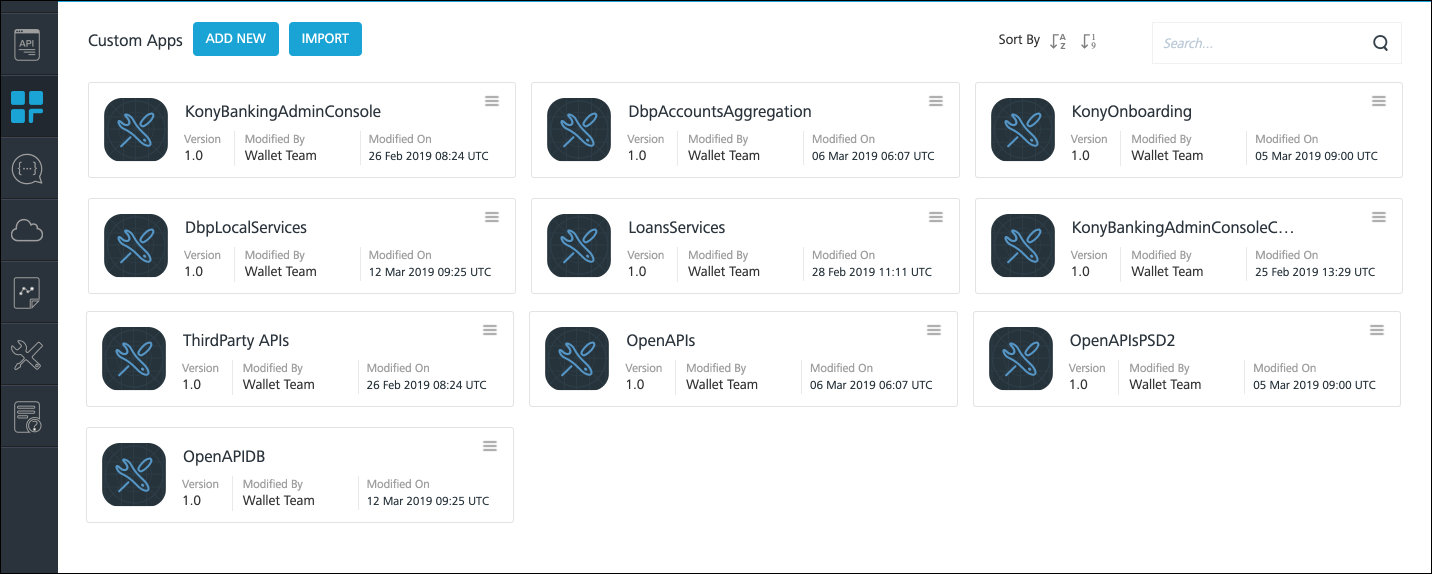Open the tools wrench sidebar icon
Image resolution: width=1432 pixels, height=574 pixels.
(x=28, y=355)
